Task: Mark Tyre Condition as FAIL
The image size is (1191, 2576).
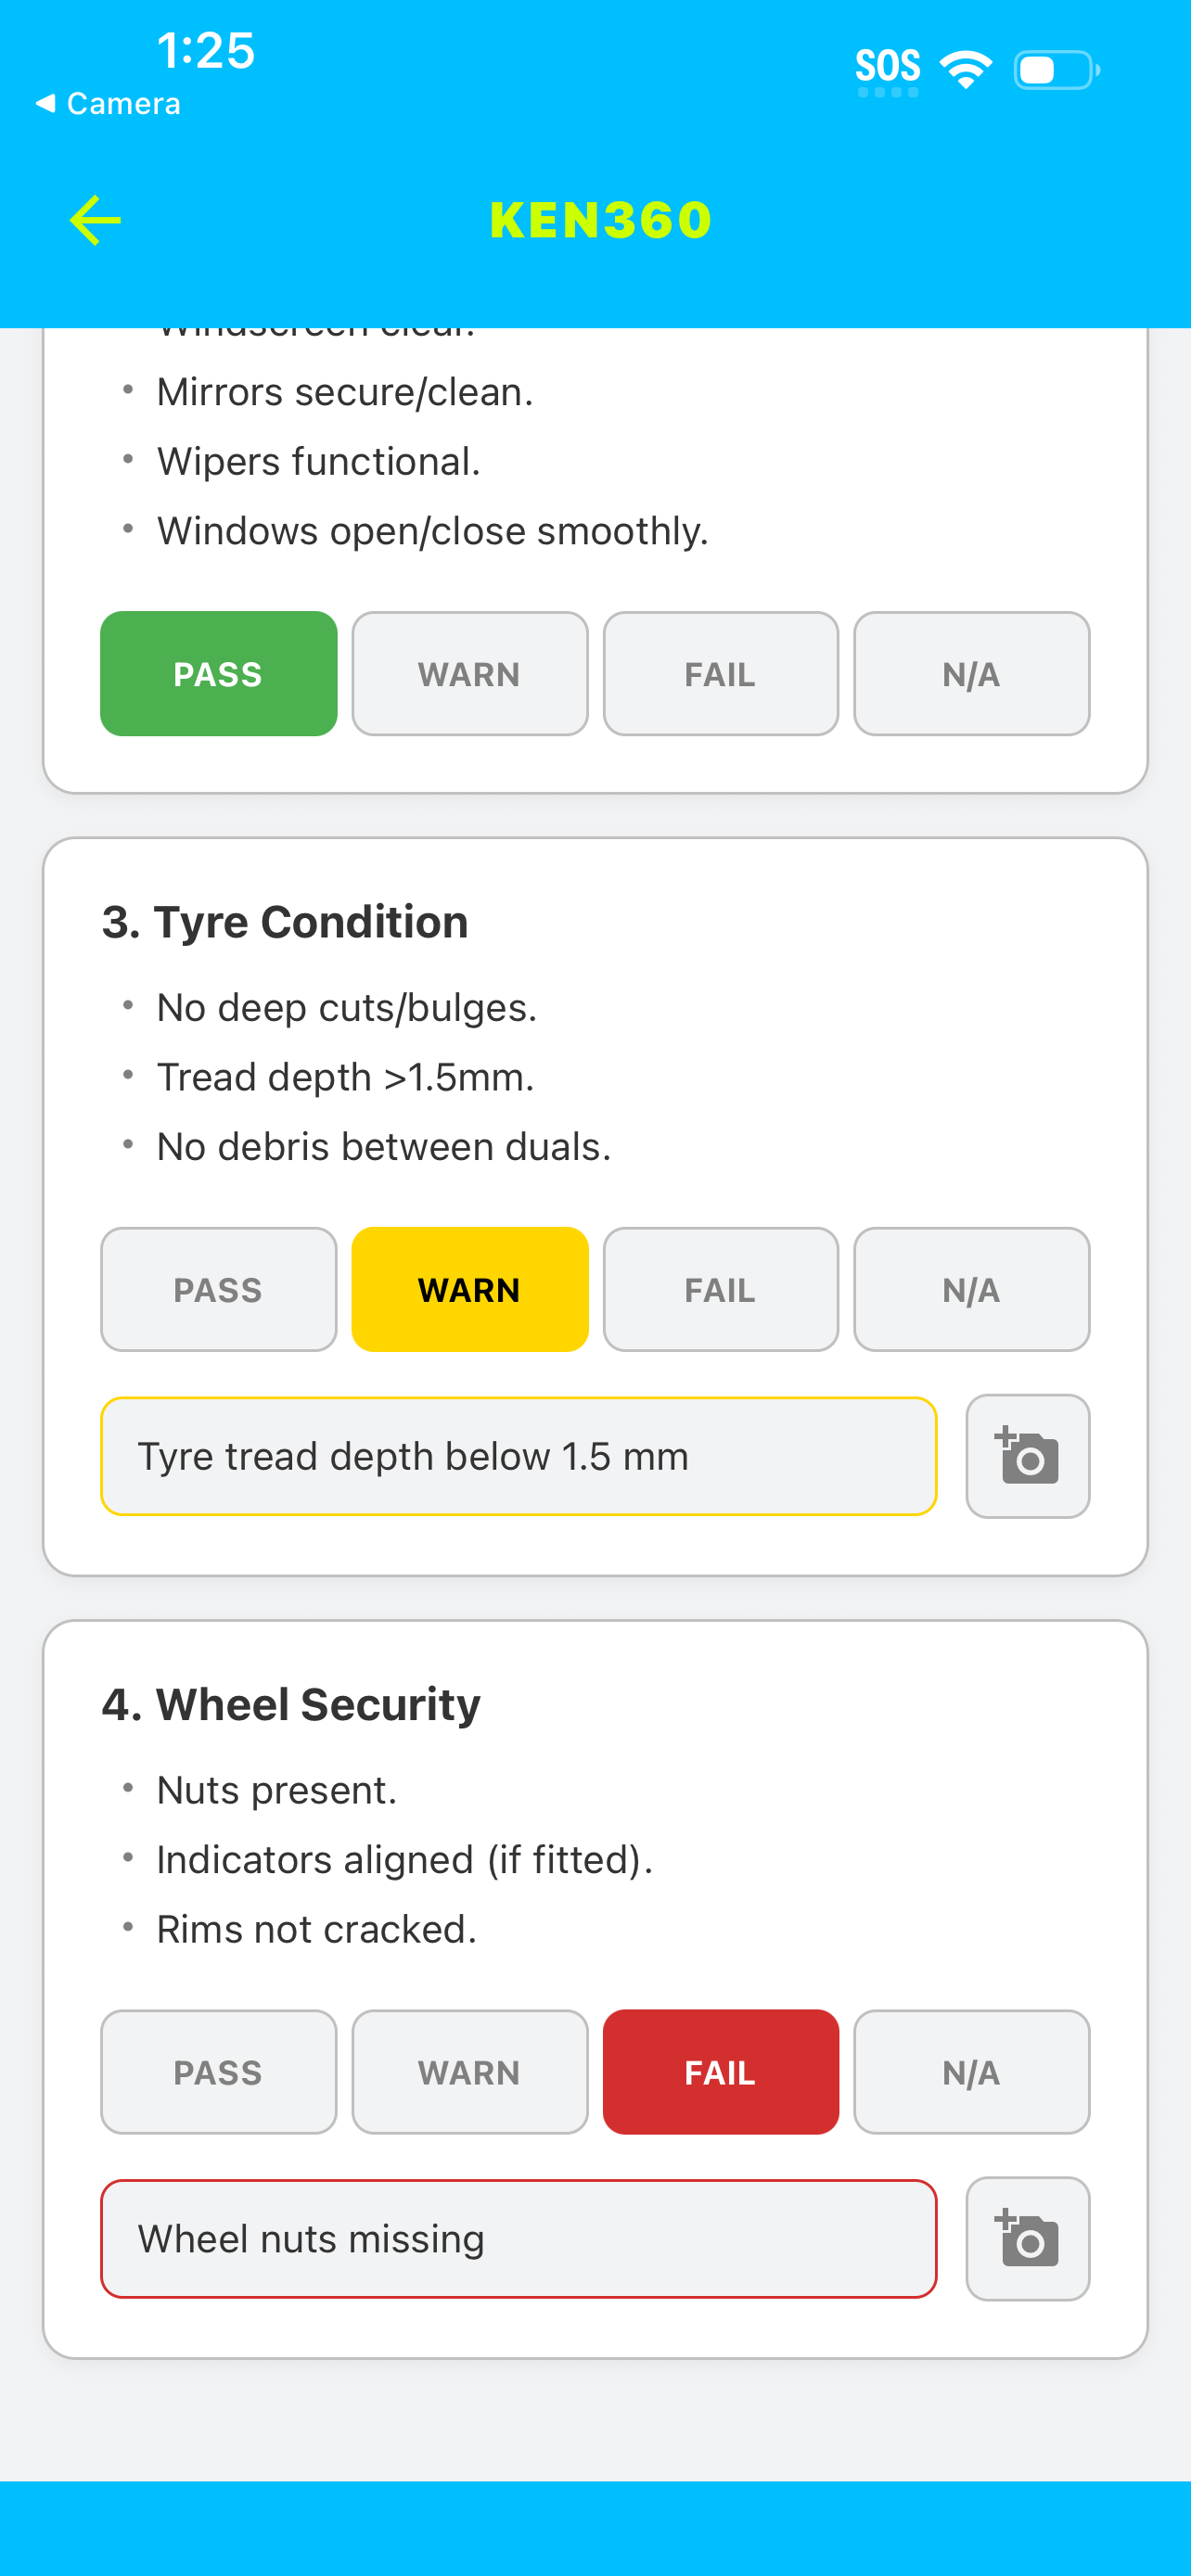Action: (x=720, y=1290)
